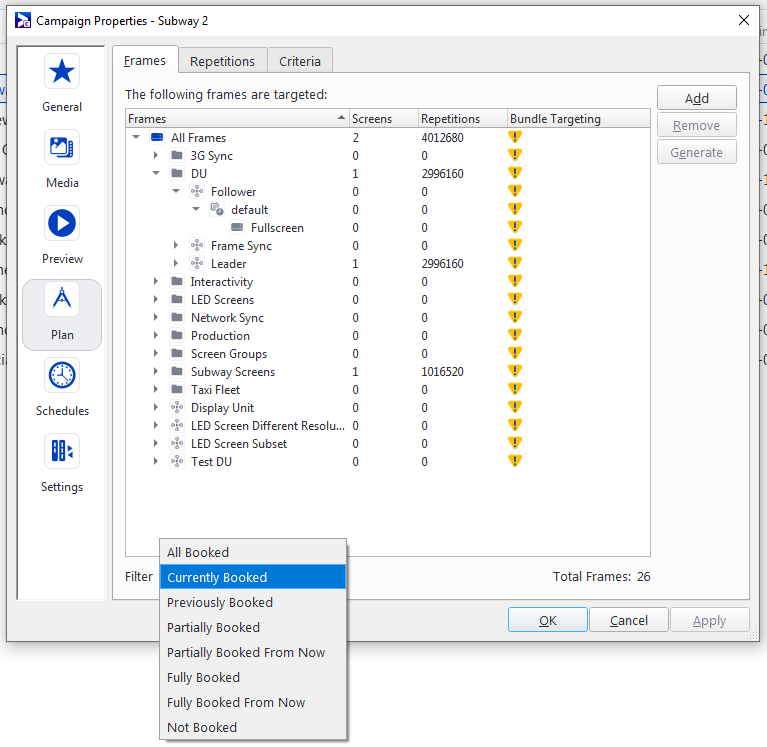The height and width of the screenshot is (747, 767).
Task: Open the Settings section icon
Action: (x=62, y=452)
